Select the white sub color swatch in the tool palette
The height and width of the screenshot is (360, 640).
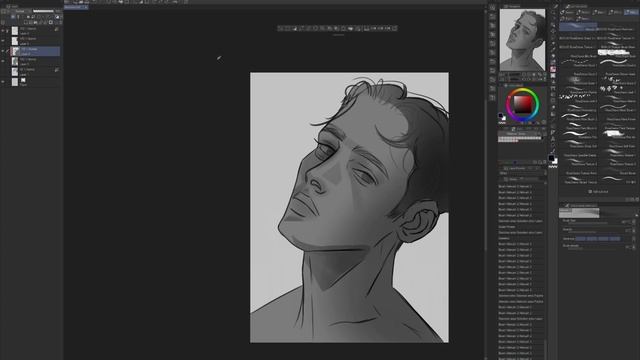pyautogui.click(x=555, y=162)
